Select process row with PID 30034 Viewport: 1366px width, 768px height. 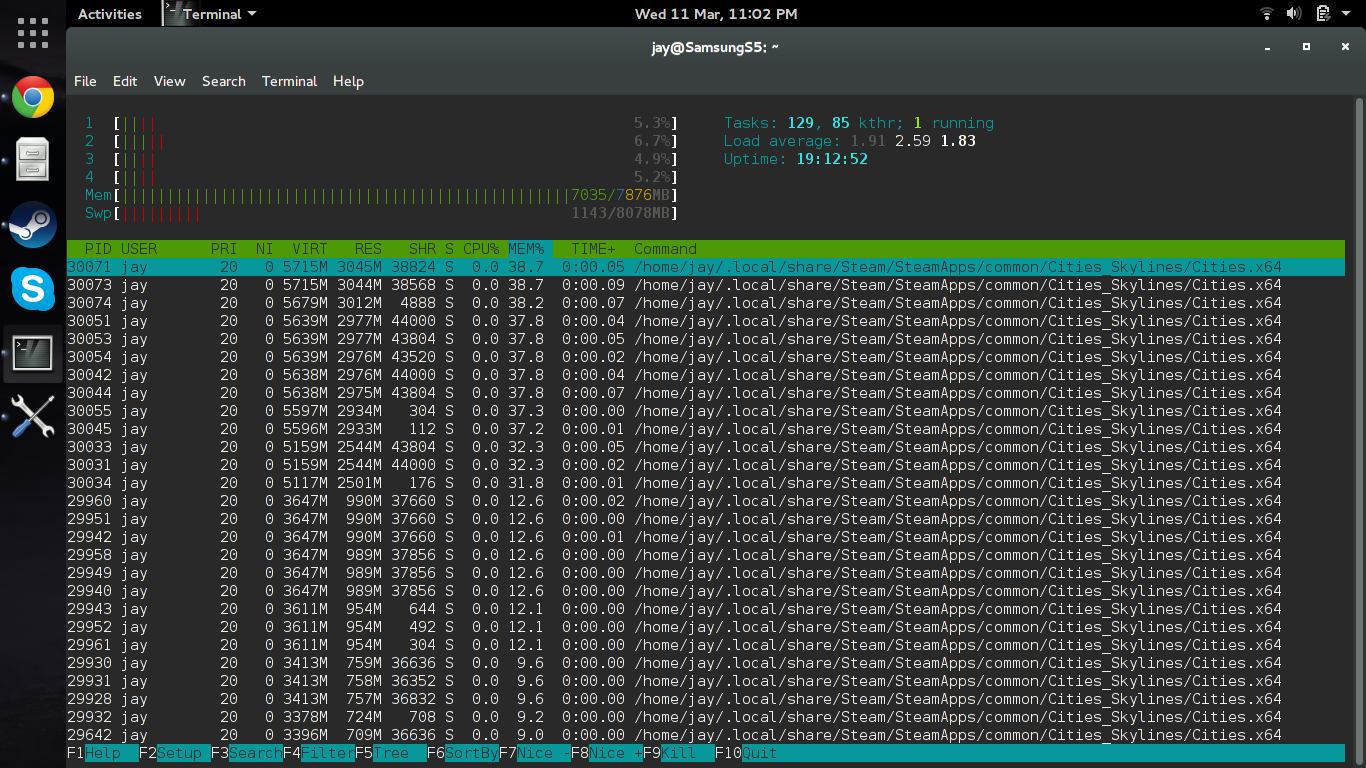[x=706, y=483]
